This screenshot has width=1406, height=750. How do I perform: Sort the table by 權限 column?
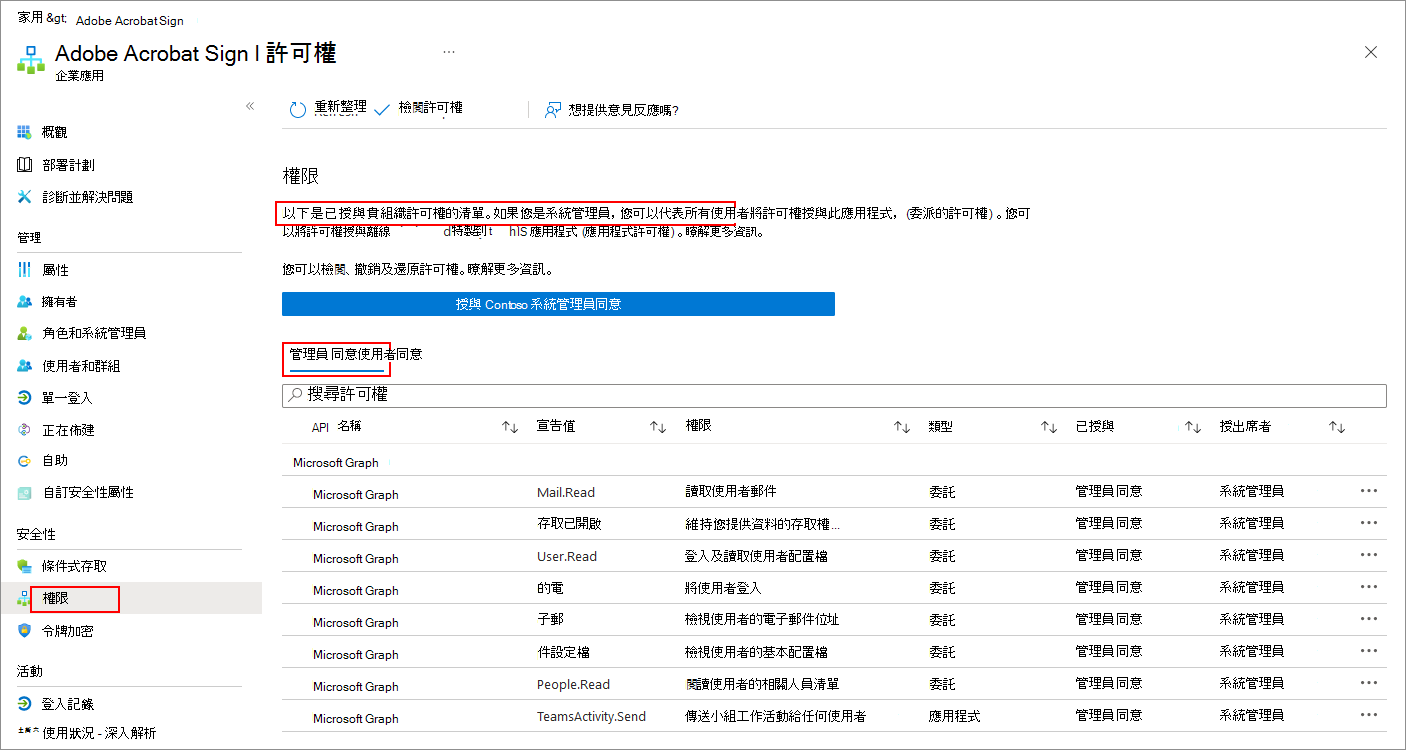click(x=902, y=427)
